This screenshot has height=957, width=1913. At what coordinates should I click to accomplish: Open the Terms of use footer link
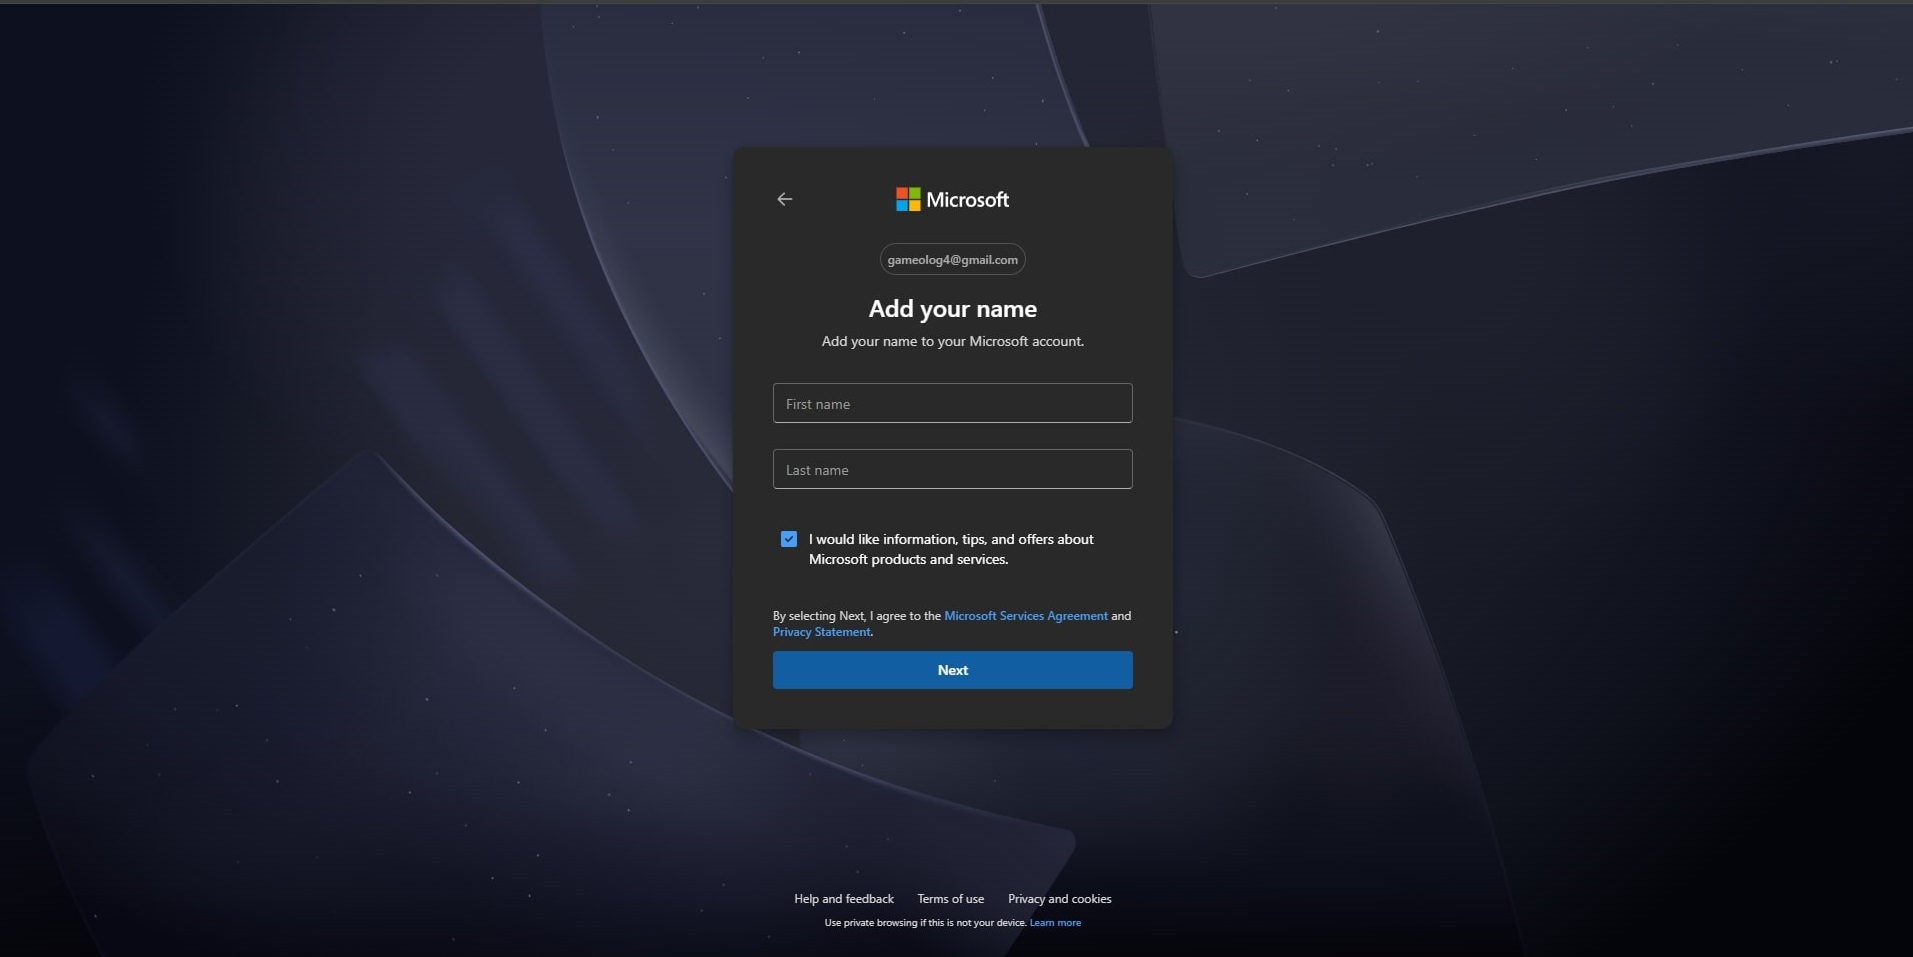(950, 899)
